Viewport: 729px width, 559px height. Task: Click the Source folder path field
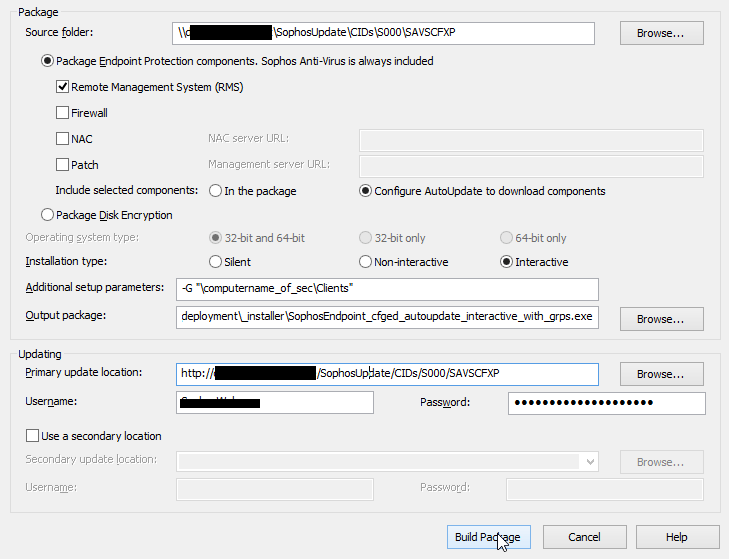[x=383, y=33]
